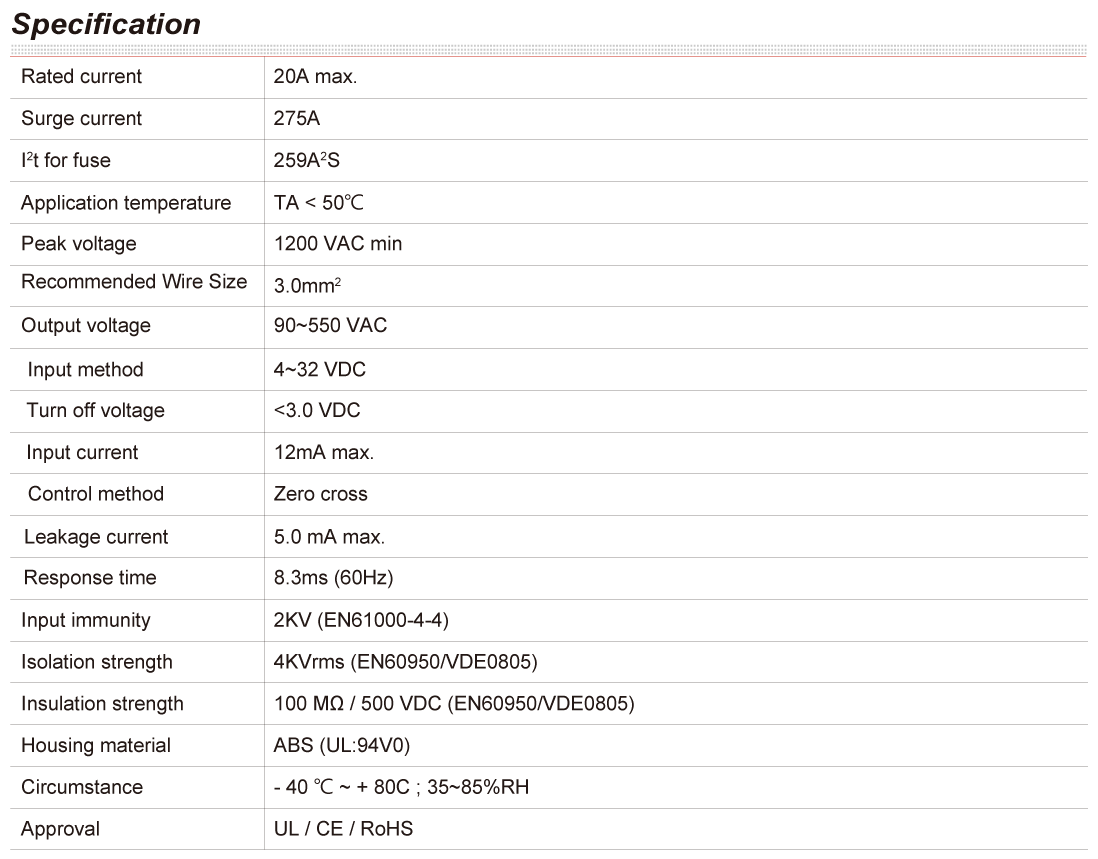Click the 20A max. value
Image resolution: width=1098 pixels, height=859 pixels.
click(314, 77)
